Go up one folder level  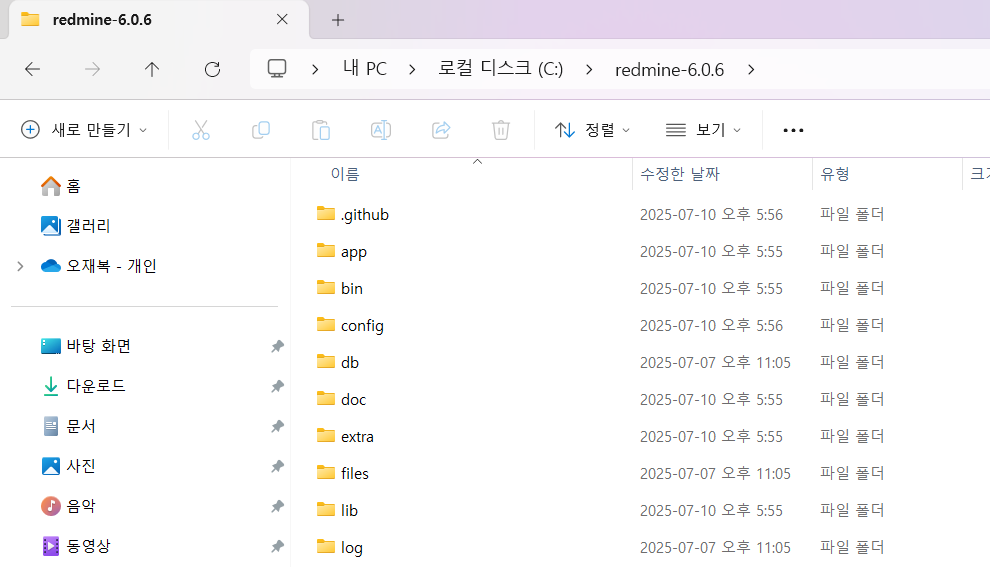152,69
